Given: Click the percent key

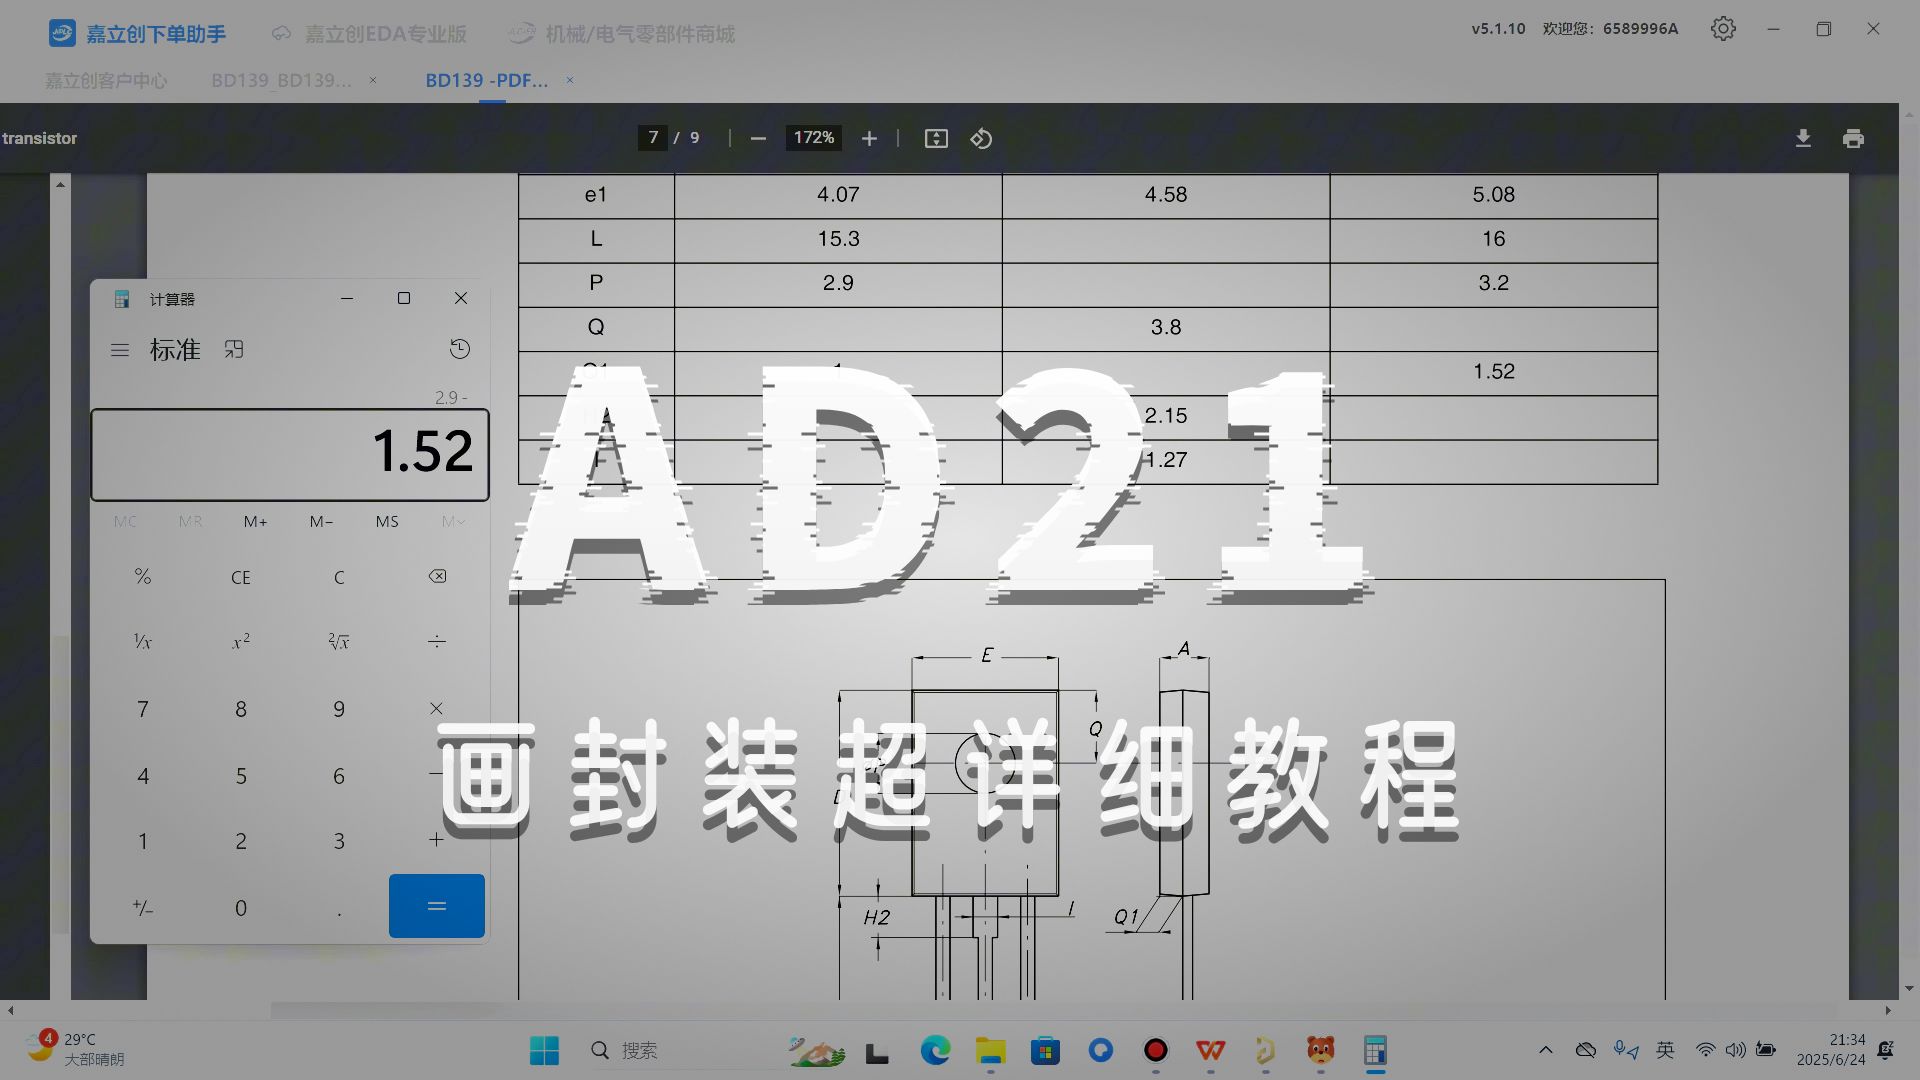Looking at the screenshot, I should click(x=143, y=577).
